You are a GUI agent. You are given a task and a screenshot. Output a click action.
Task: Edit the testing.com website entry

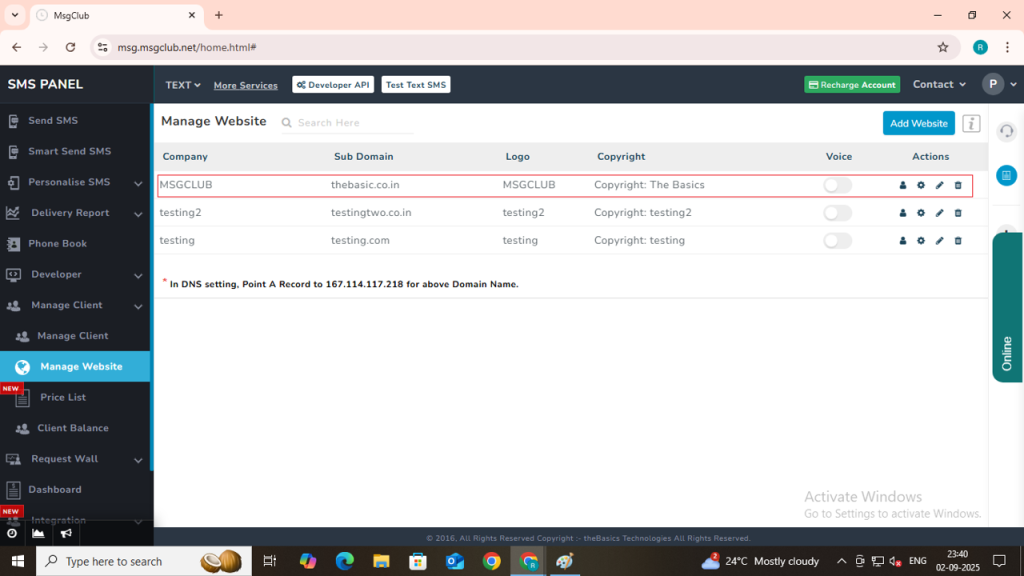(x=939, y=241)
